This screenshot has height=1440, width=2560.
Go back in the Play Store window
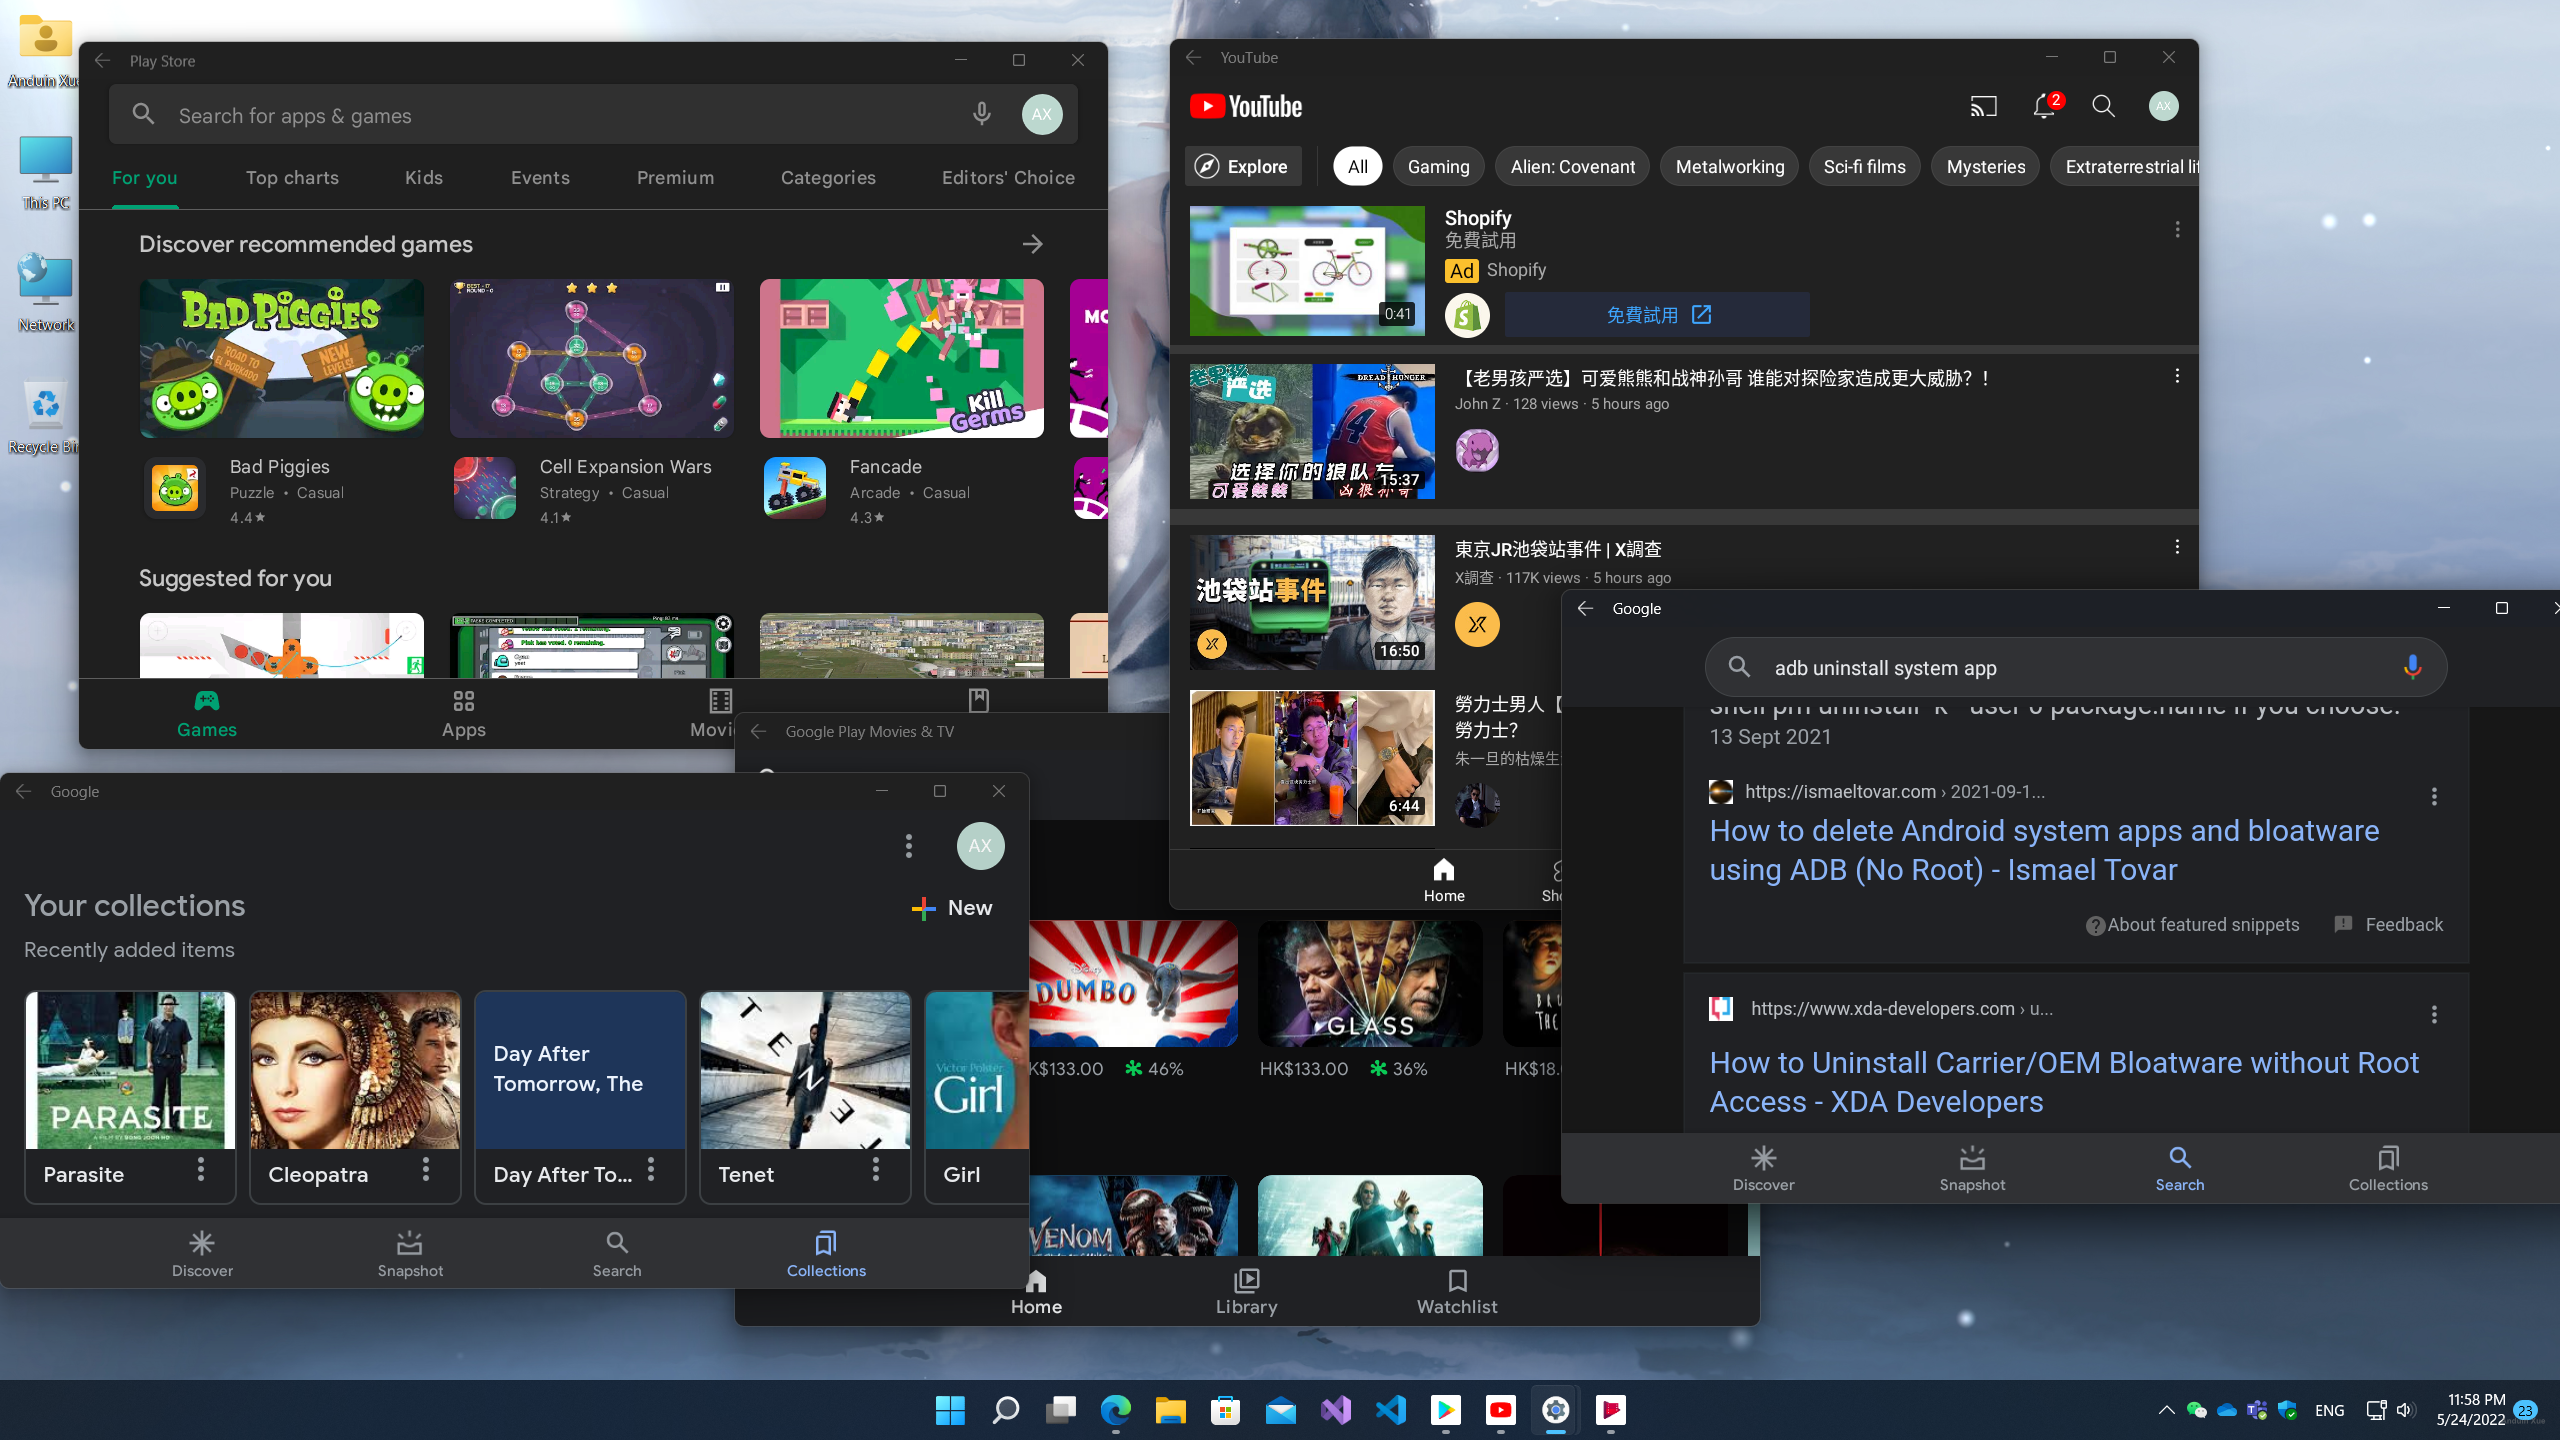pyautogui.click(x=102, y=61)
